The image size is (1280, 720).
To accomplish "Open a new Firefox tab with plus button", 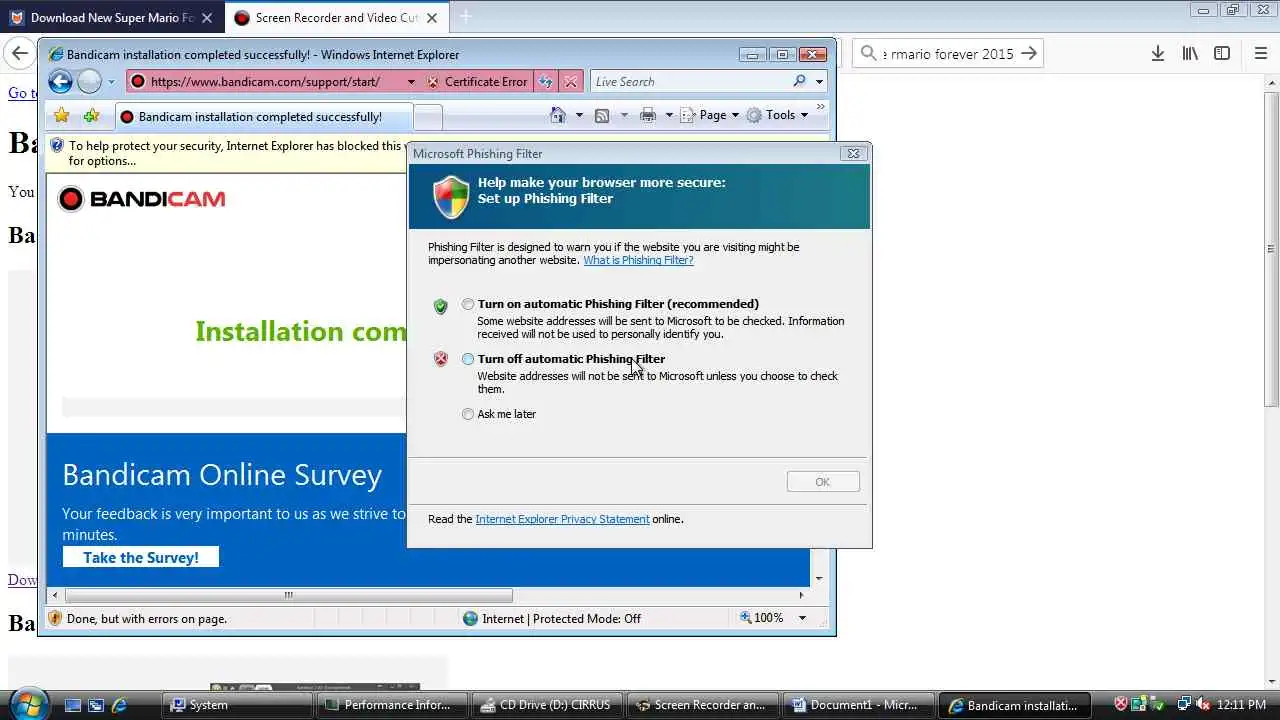I will tap(465, 17).
